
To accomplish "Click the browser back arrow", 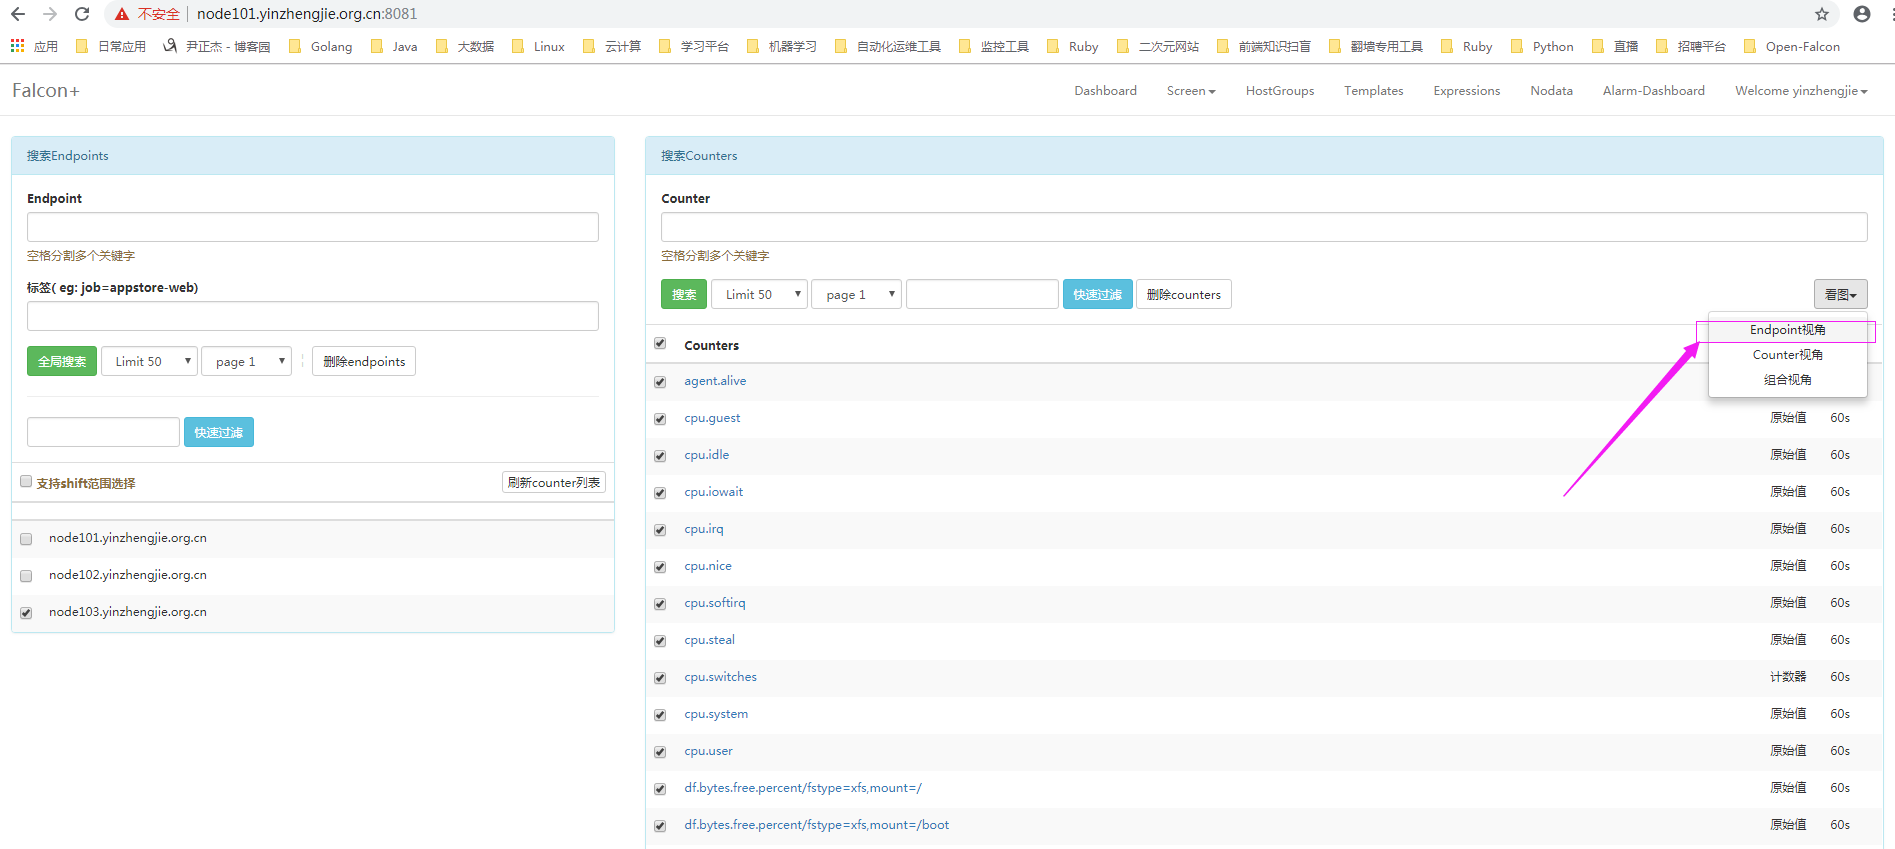I will click(17, 14).
